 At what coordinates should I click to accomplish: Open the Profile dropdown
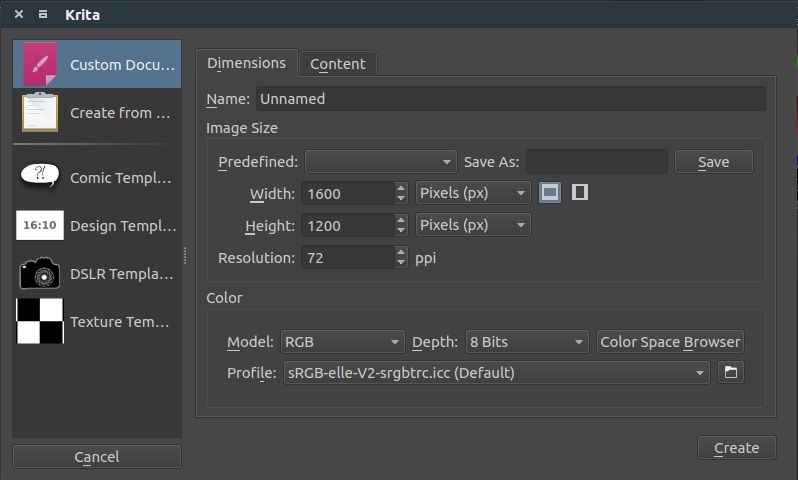496,373
